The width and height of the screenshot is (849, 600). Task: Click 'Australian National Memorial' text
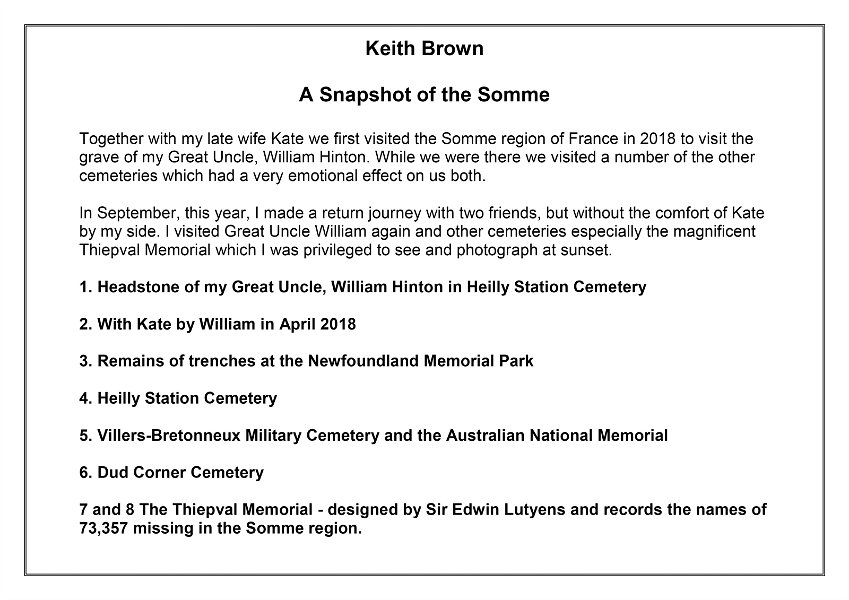[x=557, y=435]
